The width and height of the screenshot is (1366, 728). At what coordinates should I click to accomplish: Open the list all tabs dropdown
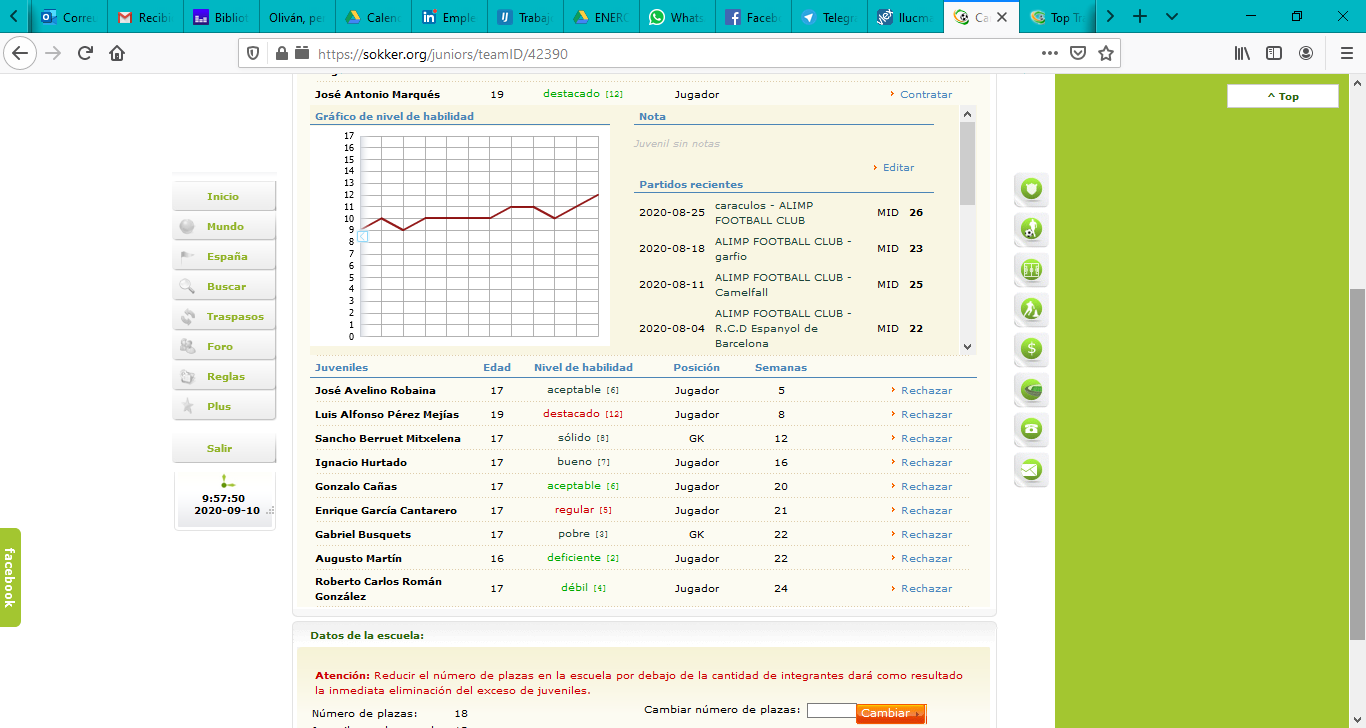pos(1172,17)
